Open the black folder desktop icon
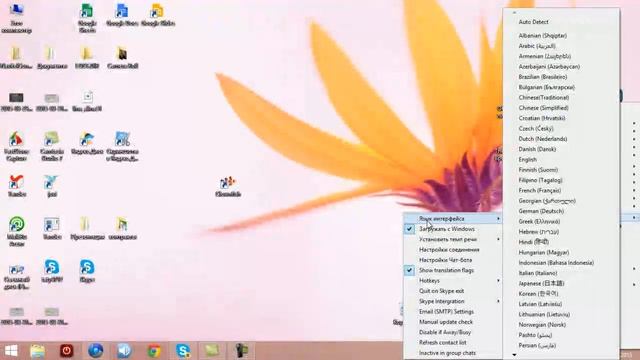 coord(122,58)
